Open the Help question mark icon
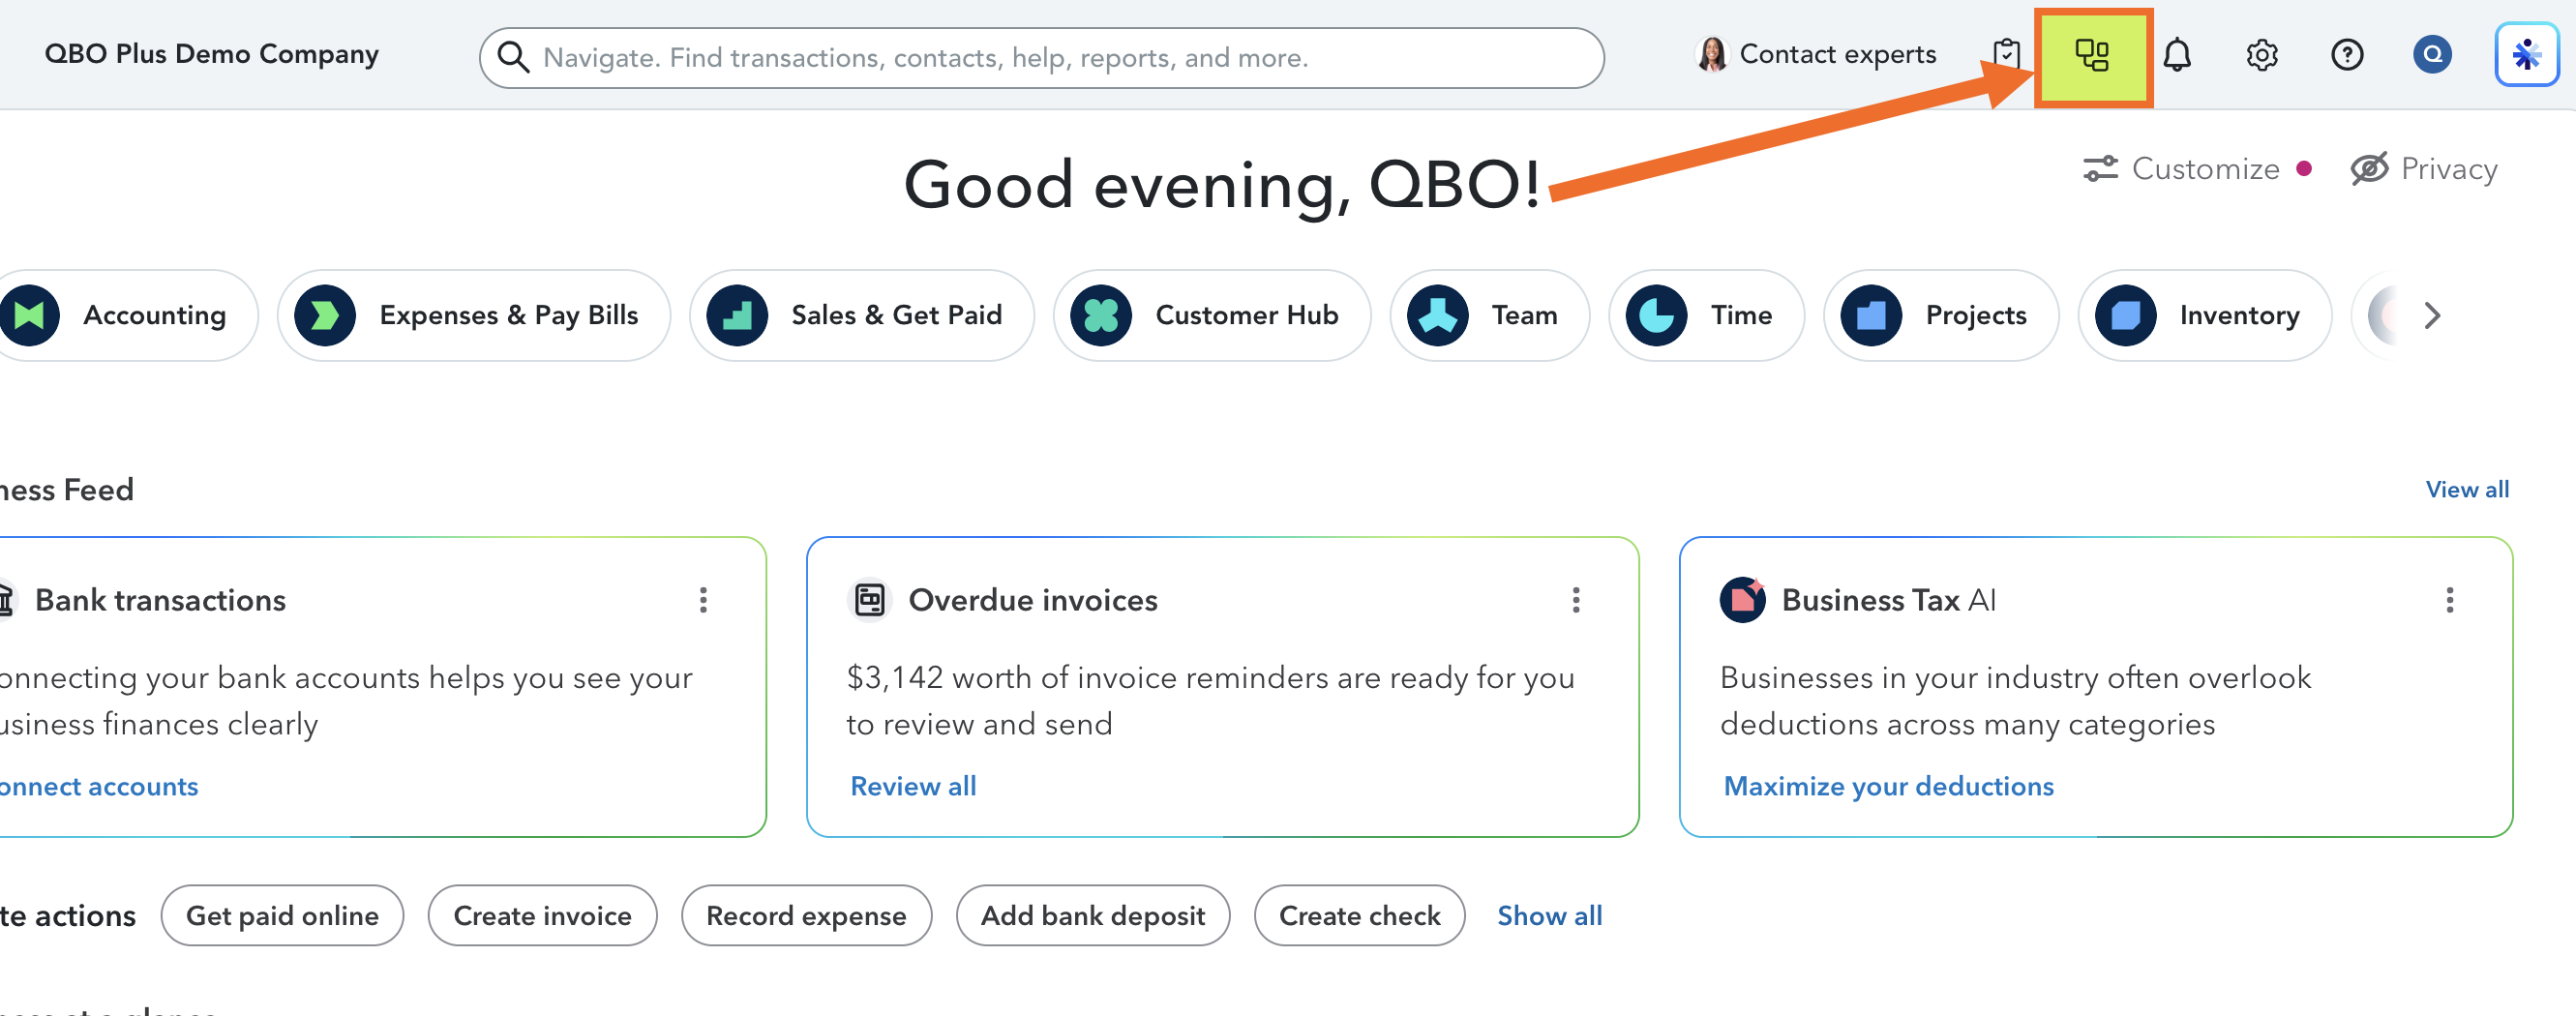The image size is (2576, 1016). [2347, 55]
